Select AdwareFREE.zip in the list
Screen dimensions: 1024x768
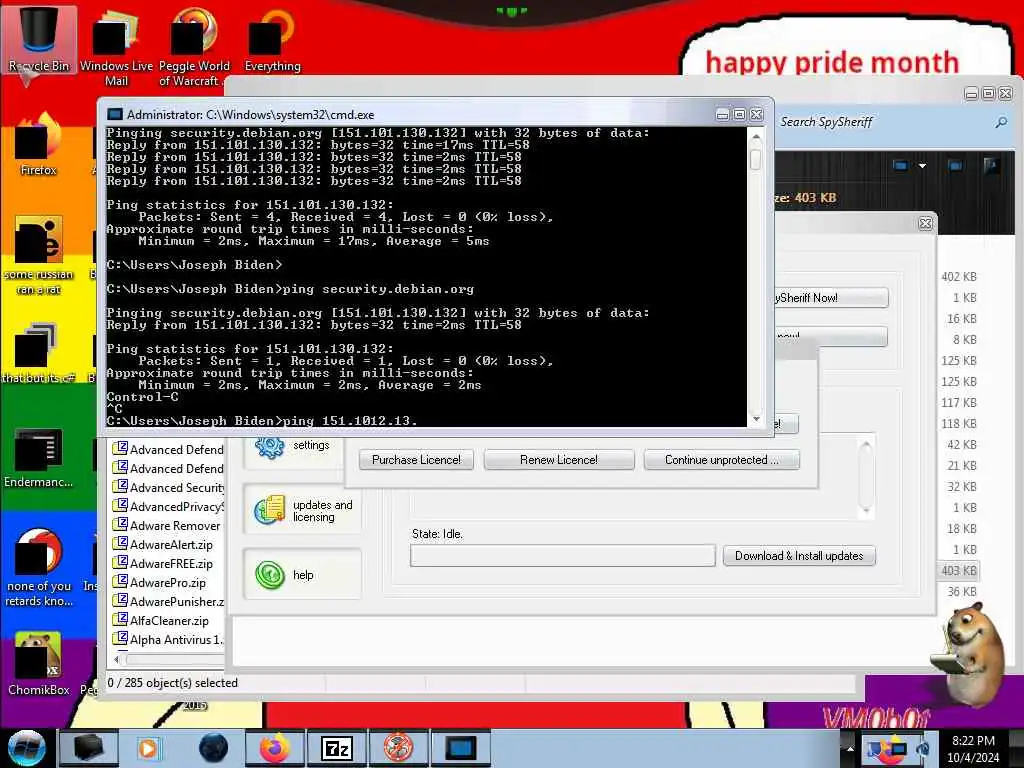coord(163,563)
